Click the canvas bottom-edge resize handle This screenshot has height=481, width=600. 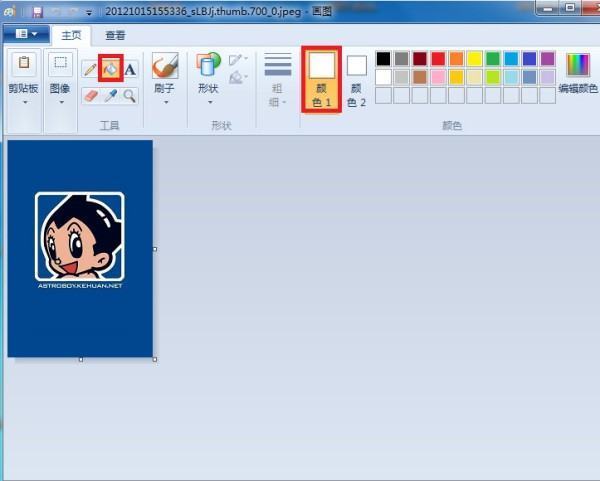click(81, 359)
